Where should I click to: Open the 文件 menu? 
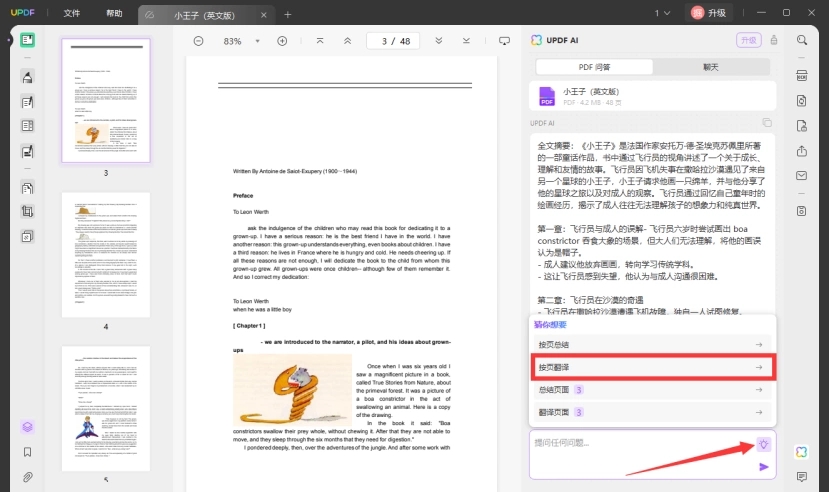pos(71,13)
